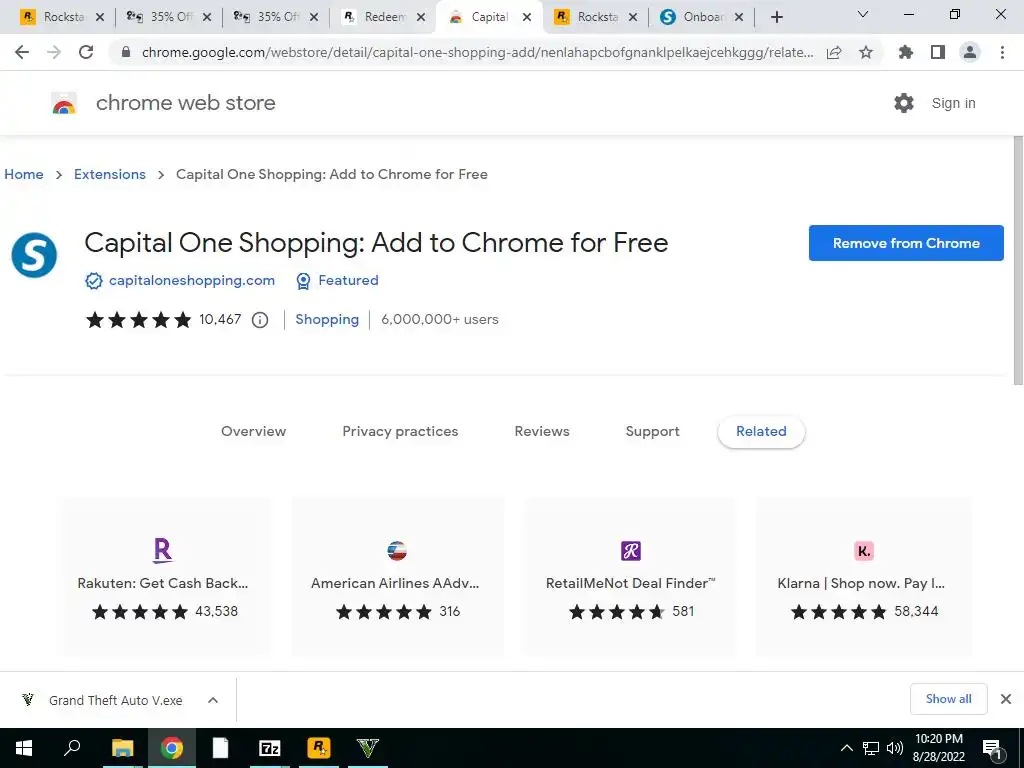The height and width of the screenshot is (768, 1024).
Task: Open the Extensions puzzle icon
Action: pos(906,52)
